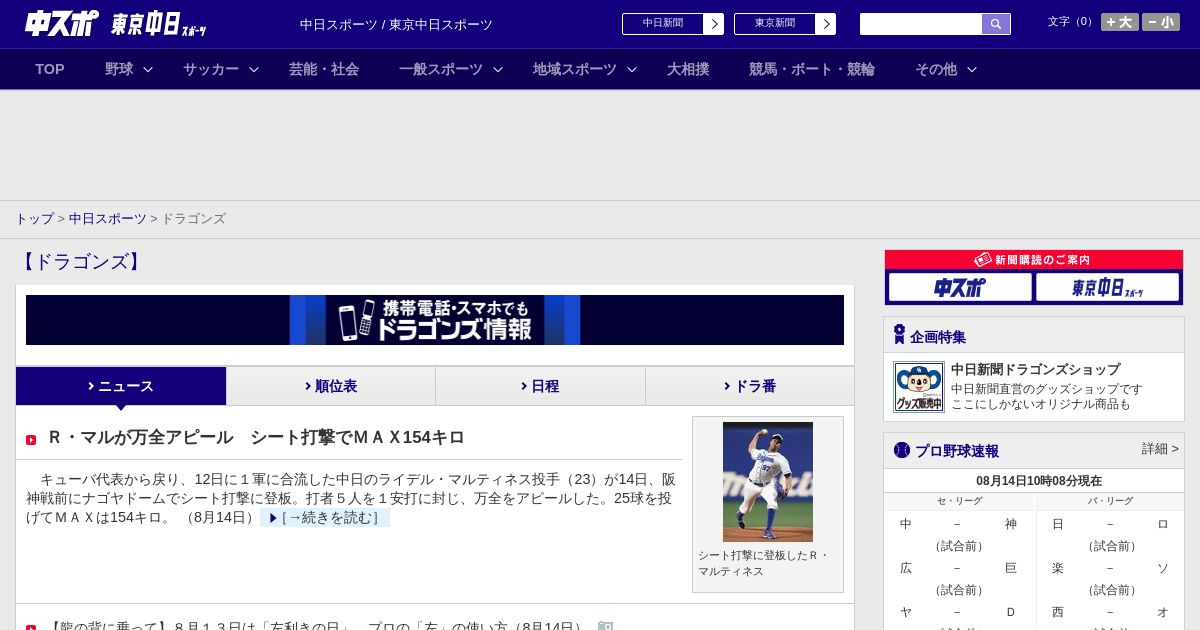Click the 日 － ロ game row
1200x630 pixels.
(x=1110, y=524)
